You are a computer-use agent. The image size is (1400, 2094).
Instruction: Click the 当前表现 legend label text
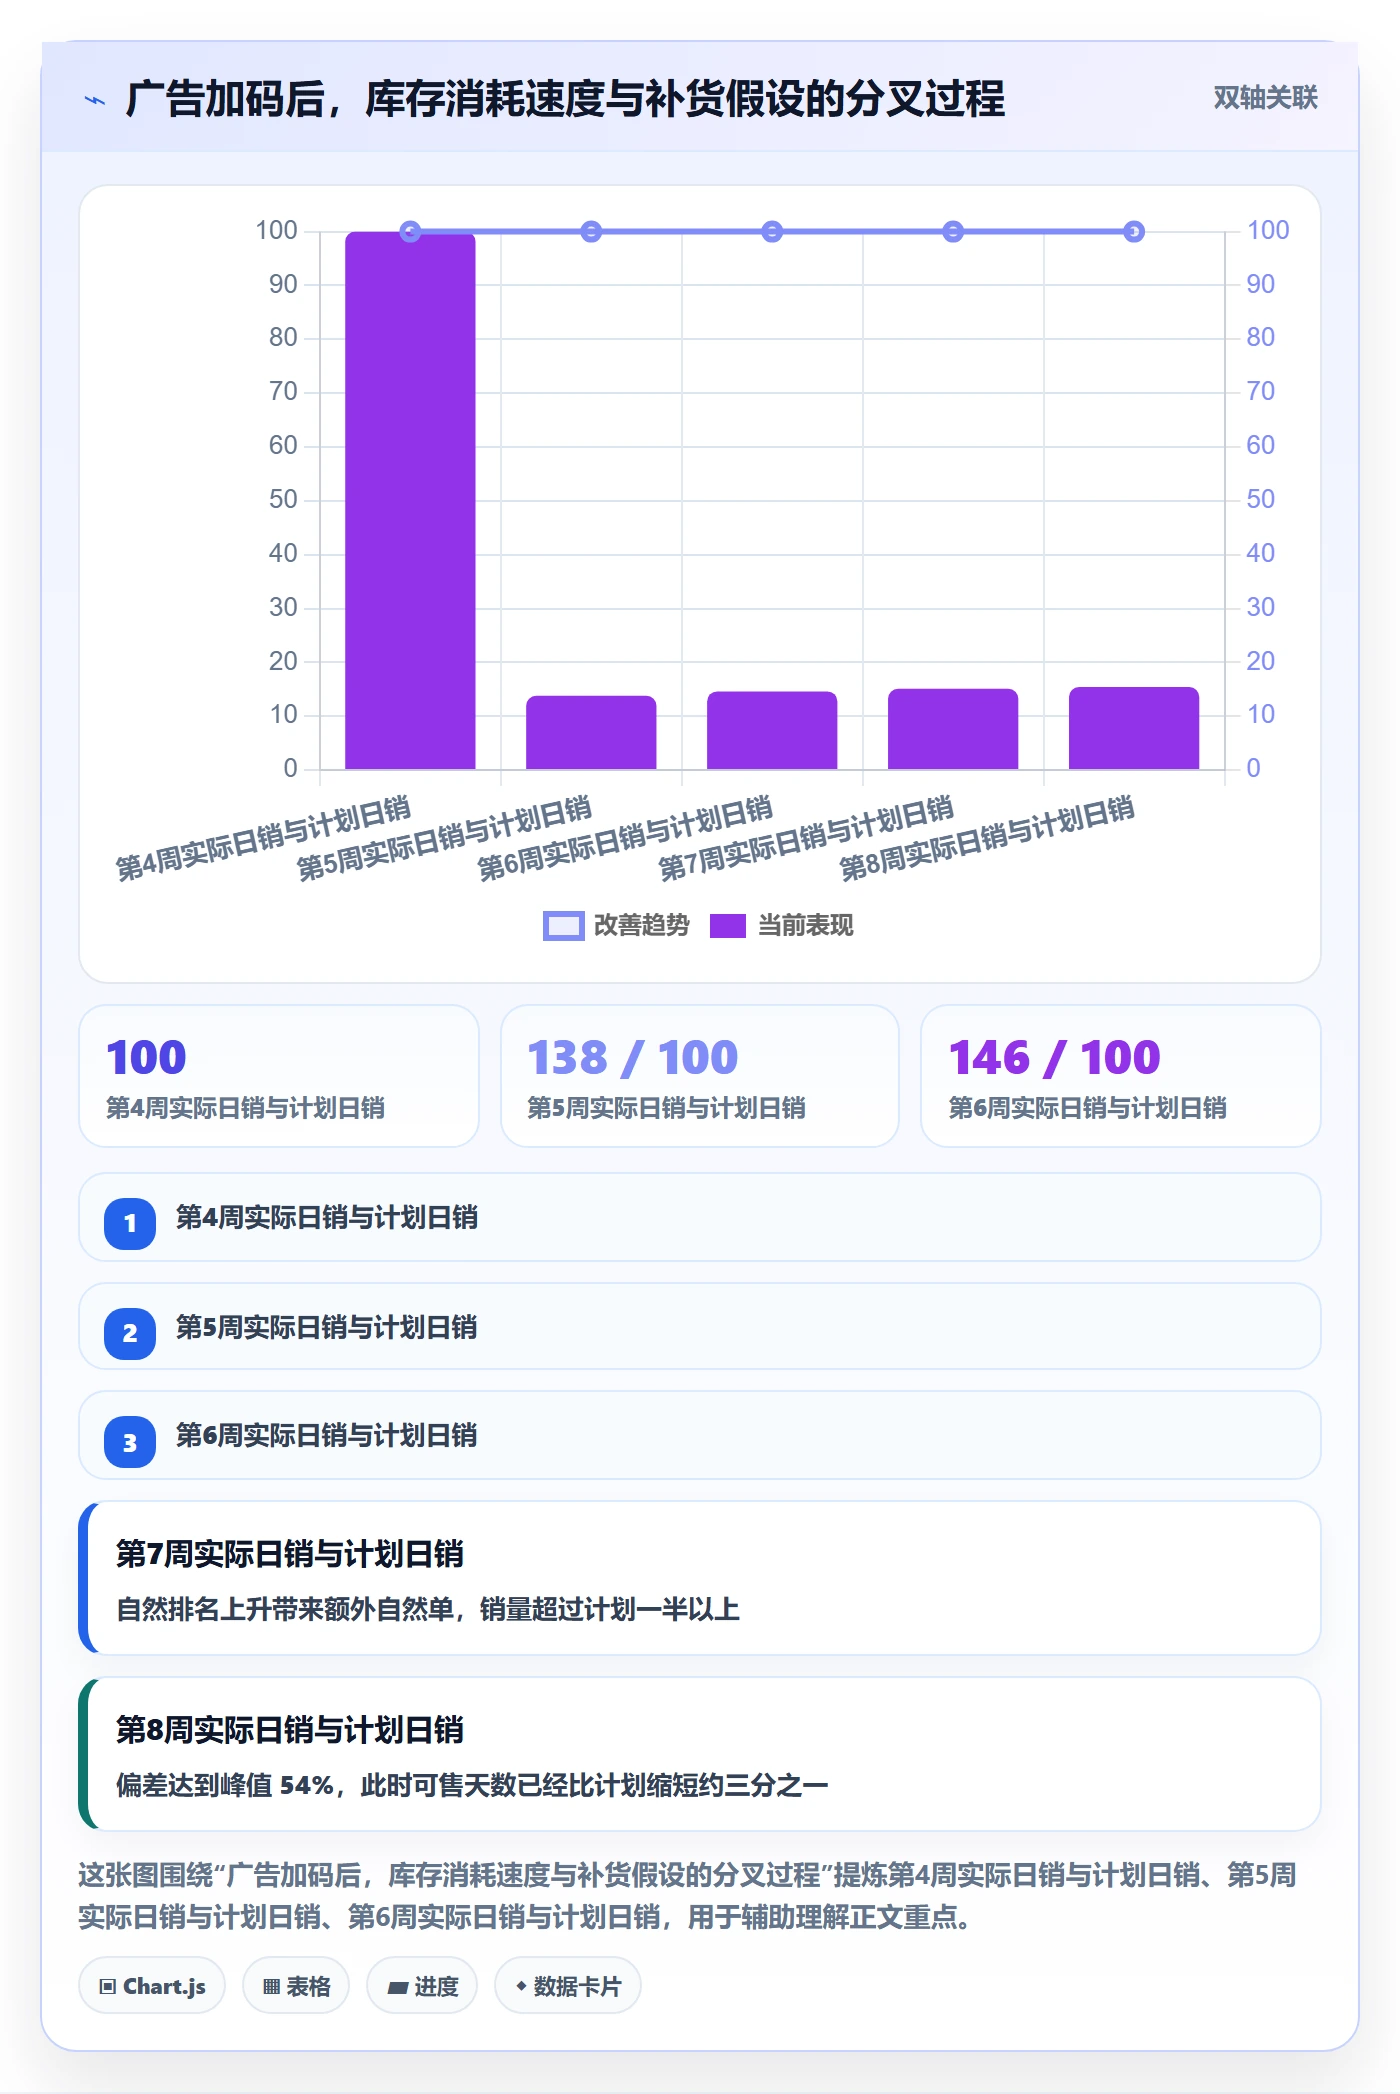(x=805, y=926)
